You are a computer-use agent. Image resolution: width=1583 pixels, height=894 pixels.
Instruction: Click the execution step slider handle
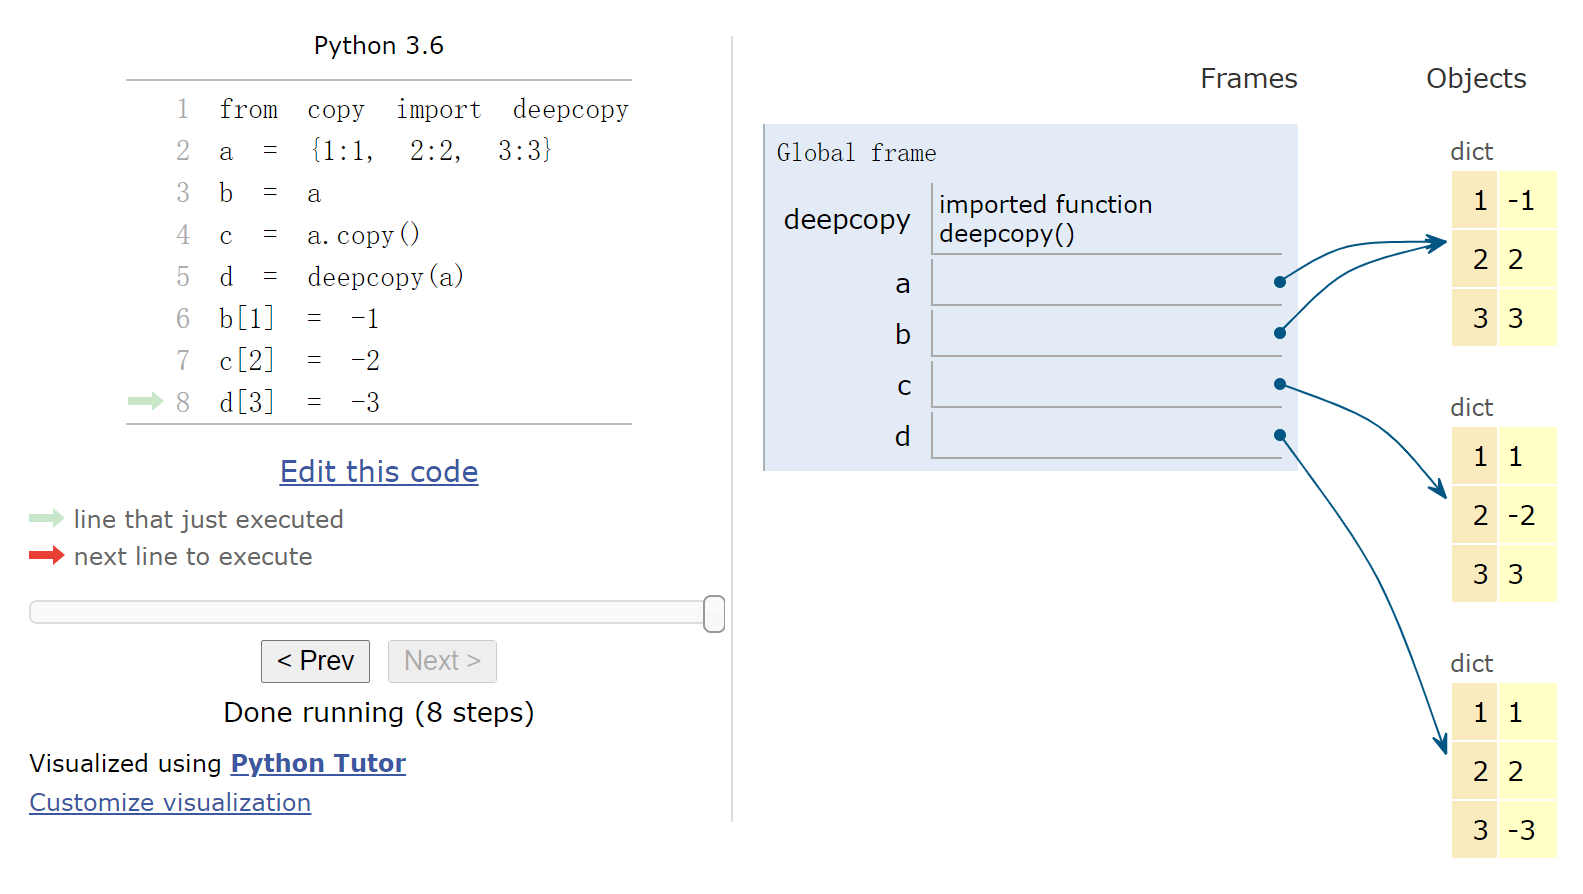(714, 613)
